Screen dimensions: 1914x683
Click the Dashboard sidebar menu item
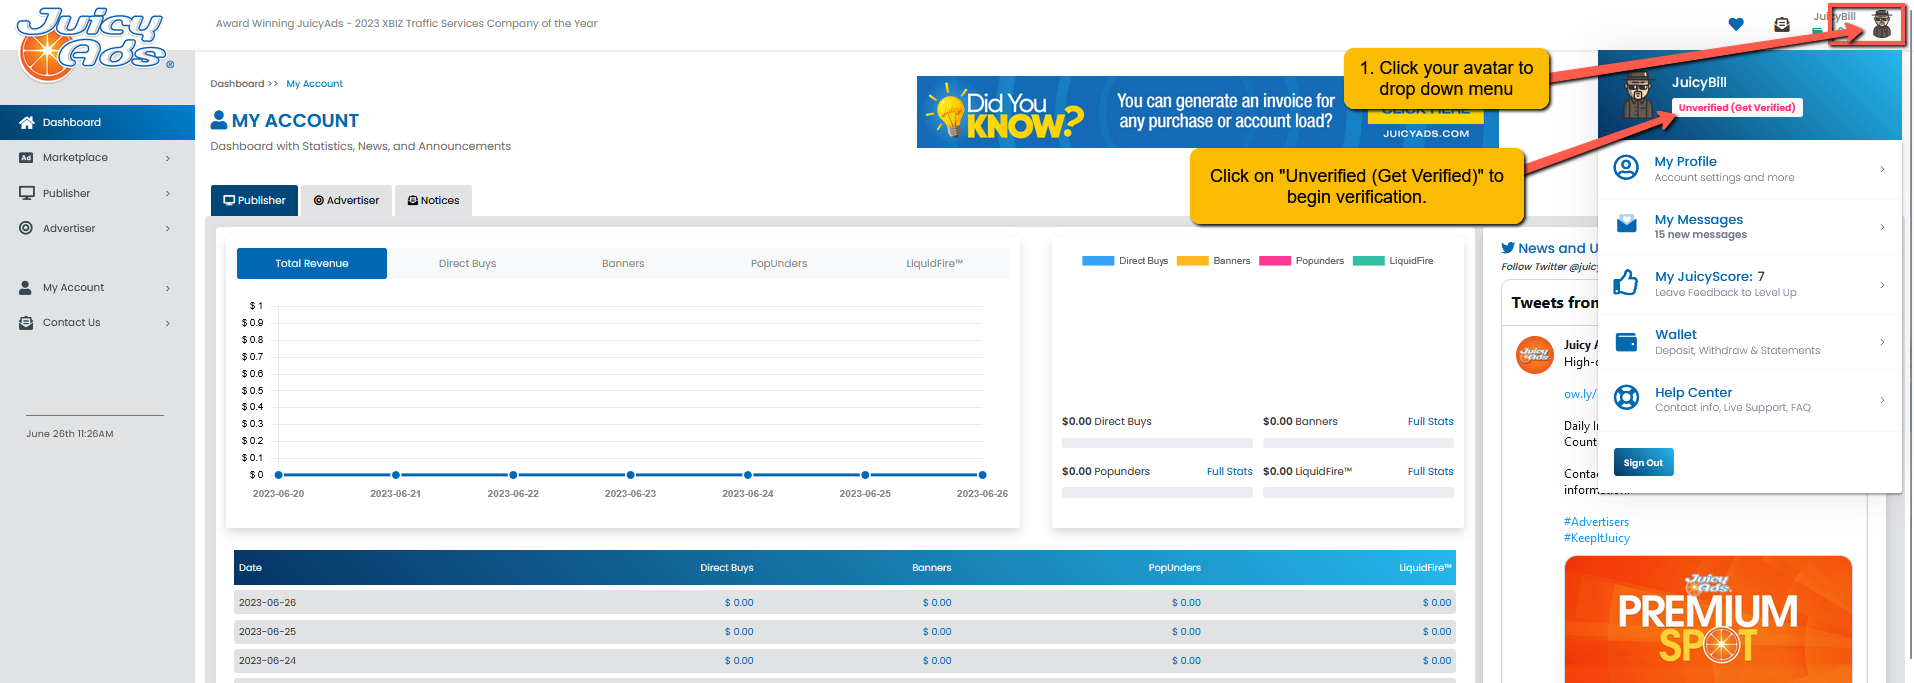(x=97, y=122)
